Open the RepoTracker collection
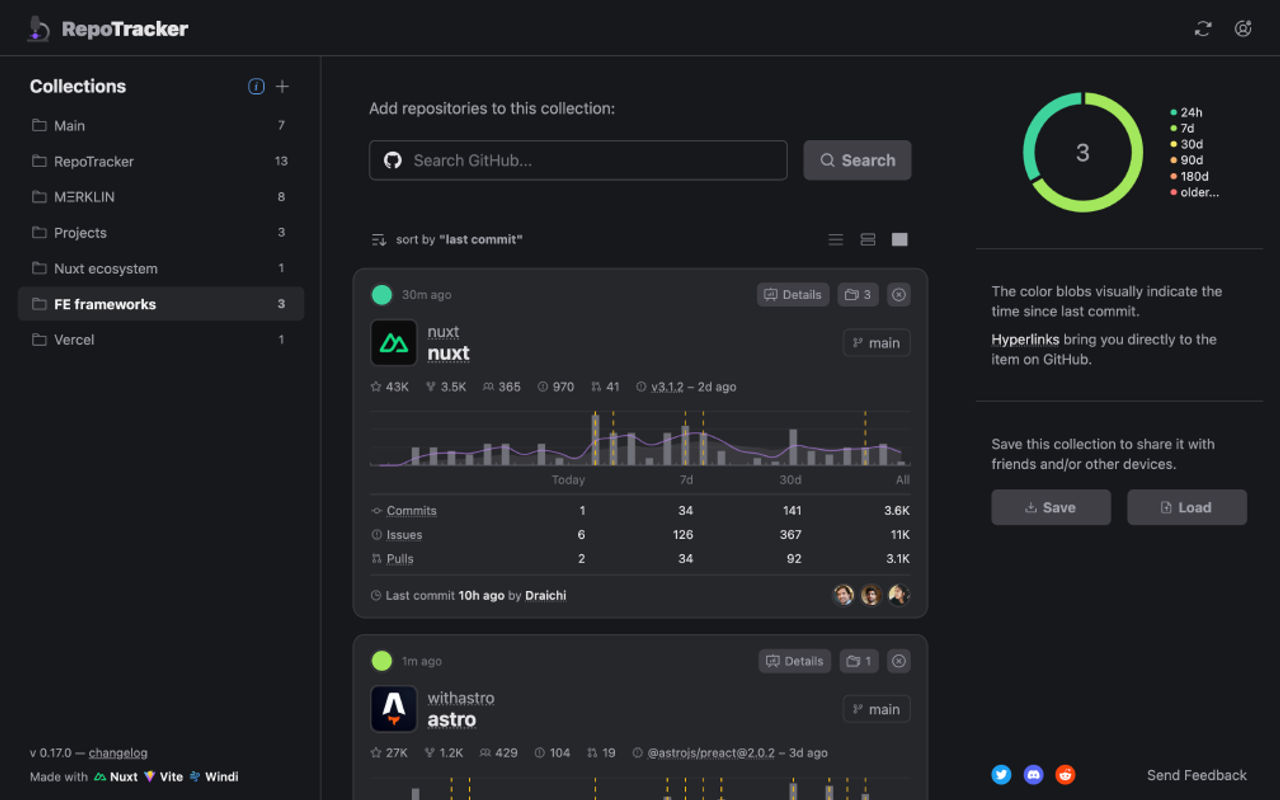The image size is (1280, 800). [161, 161]
